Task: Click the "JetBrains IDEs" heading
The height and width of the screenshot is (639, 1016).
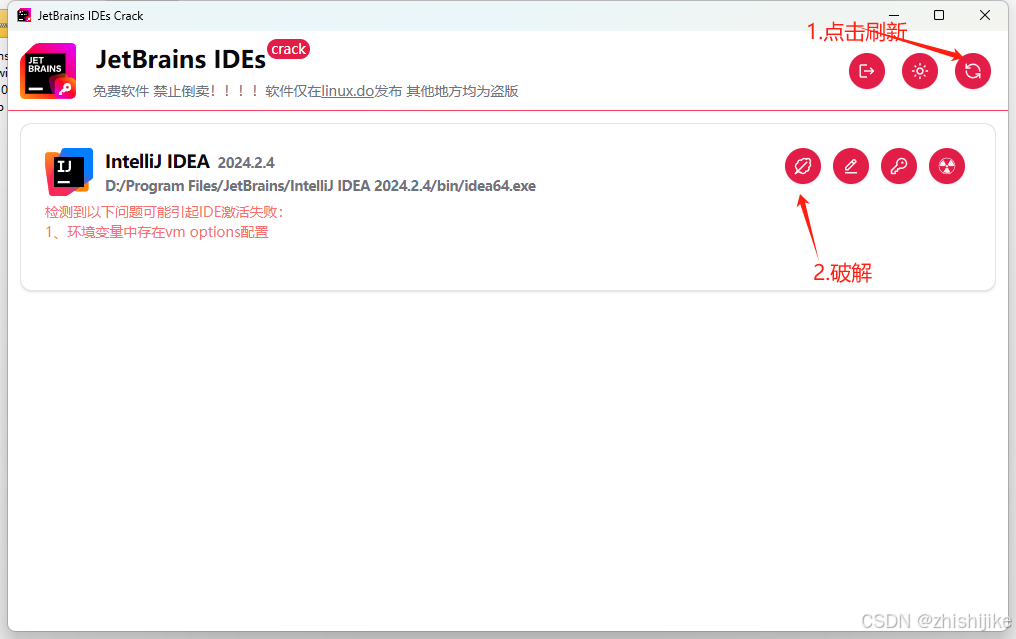Action: (x=181, y=60)
